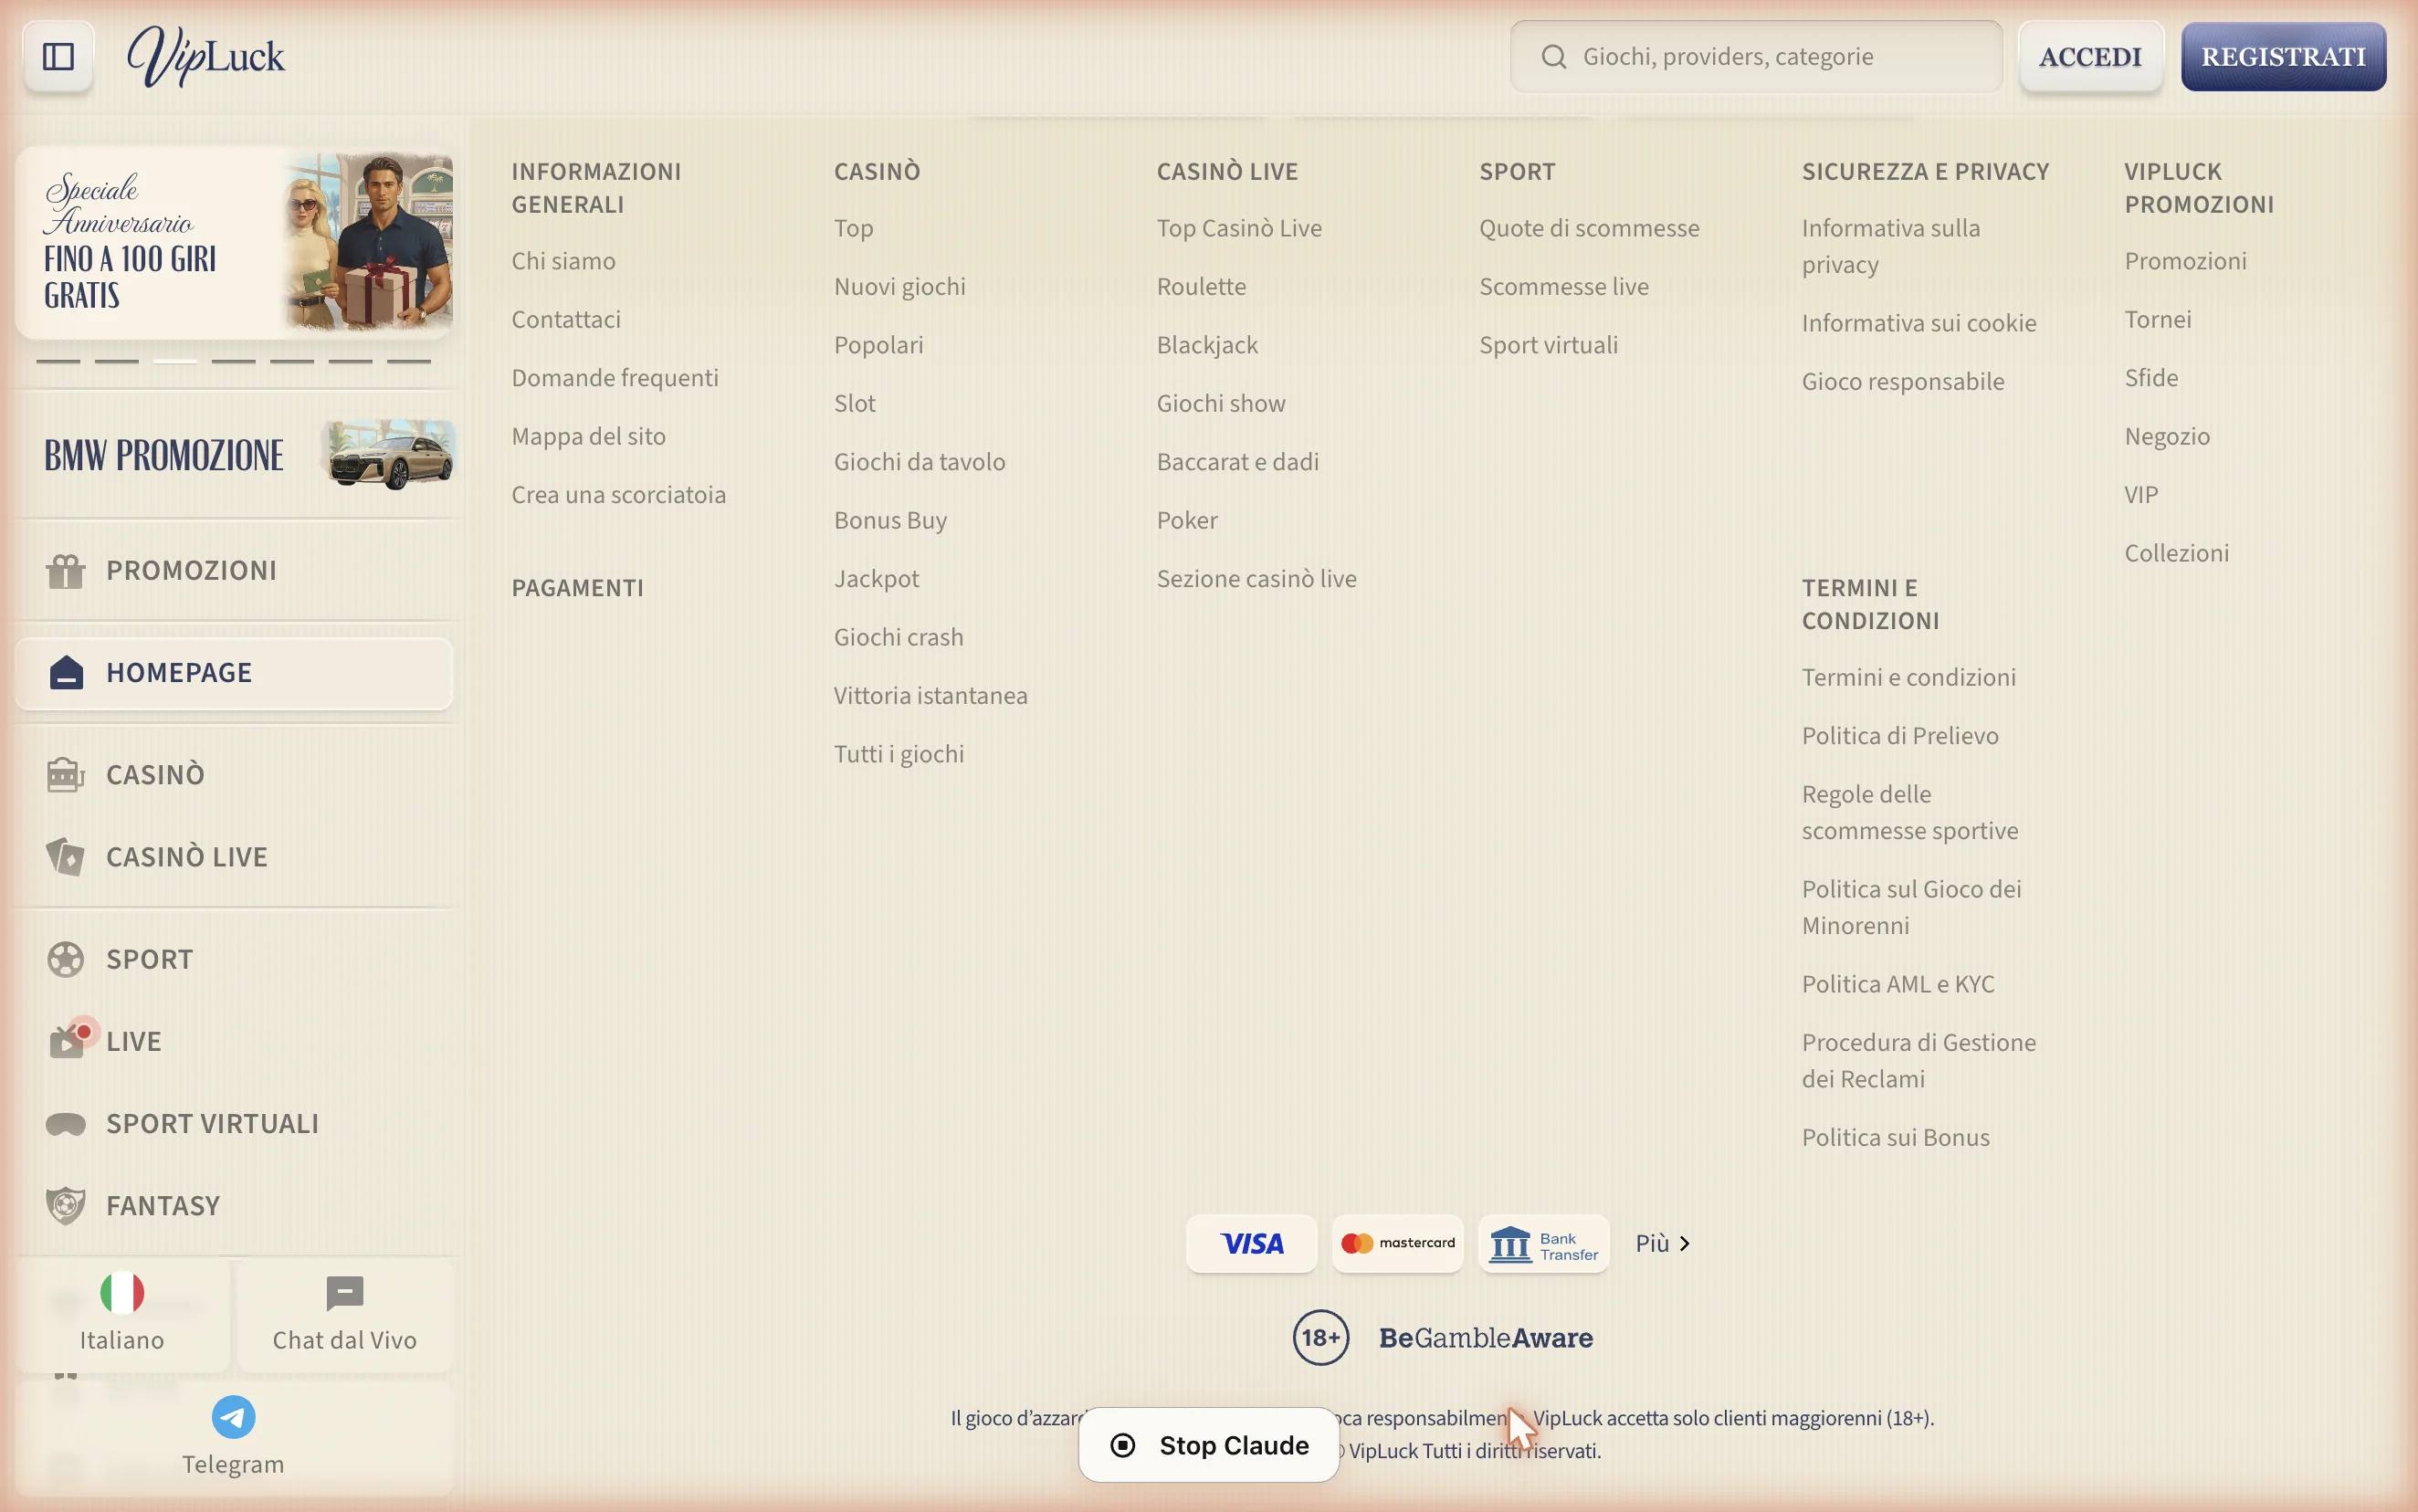Click the Italian flag language icon

click(122, 1293)
